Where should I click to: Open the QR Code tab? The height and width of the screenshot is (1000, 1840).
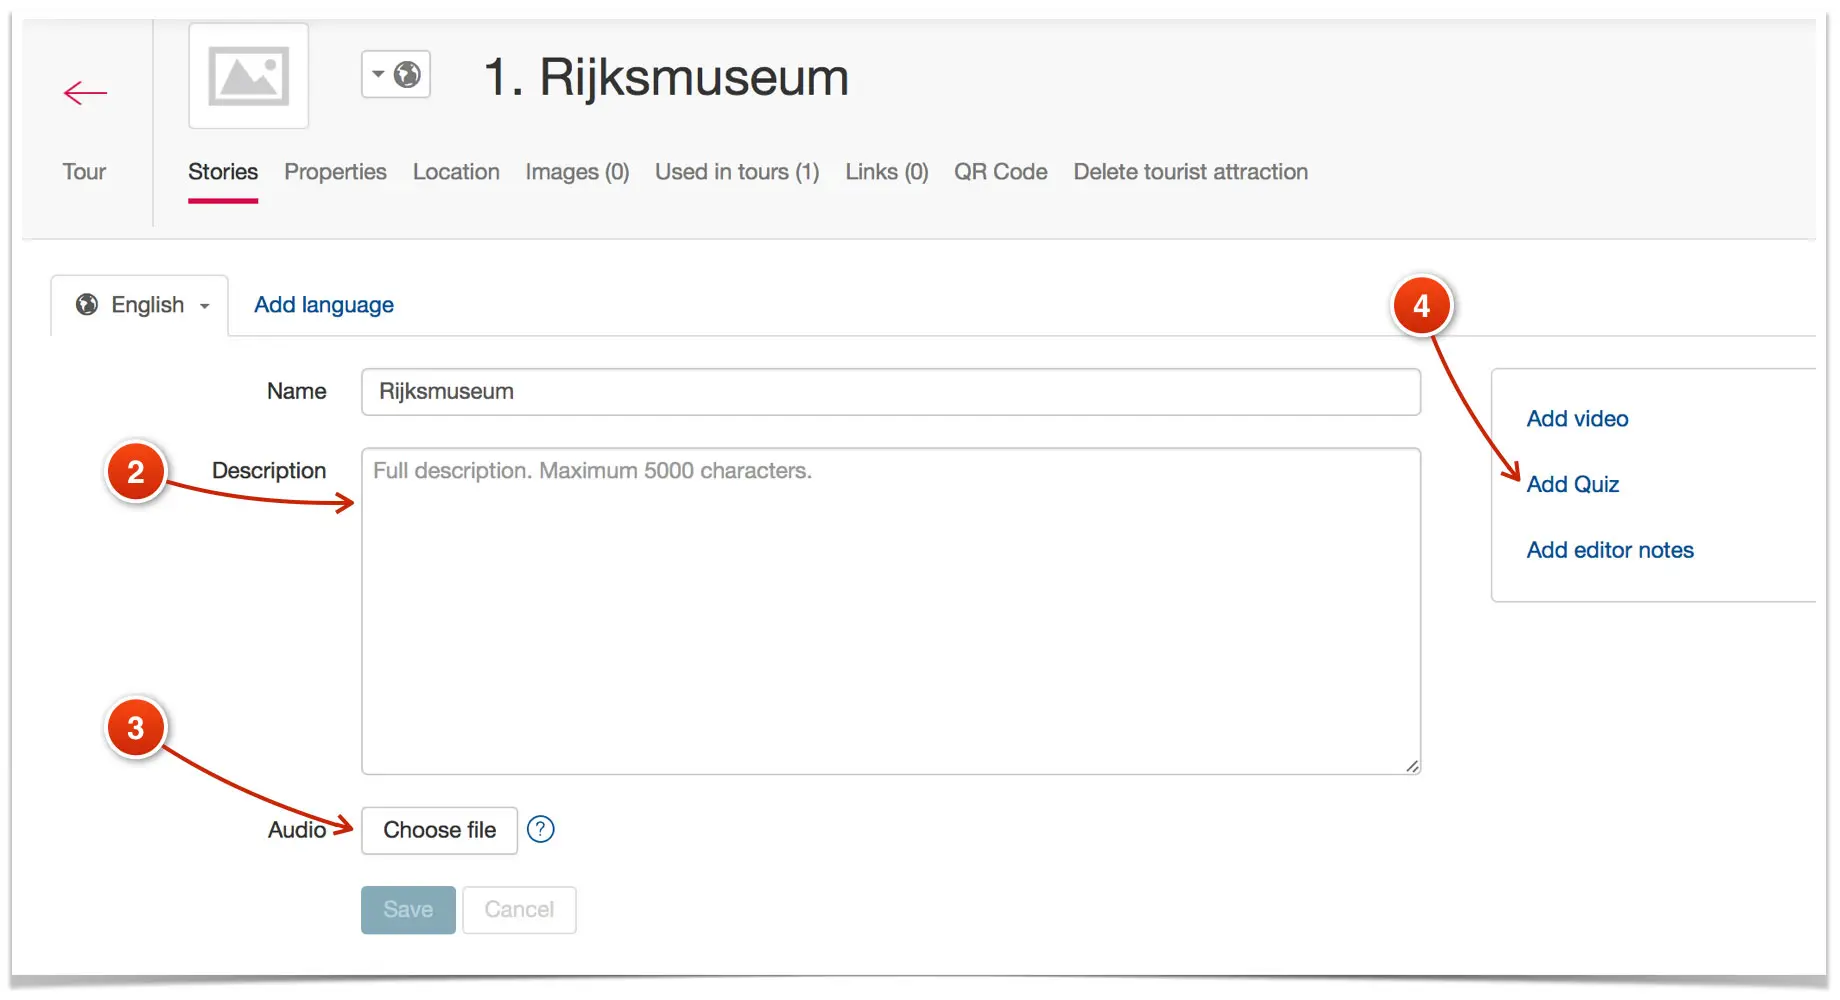click(x=1001, y=172)
